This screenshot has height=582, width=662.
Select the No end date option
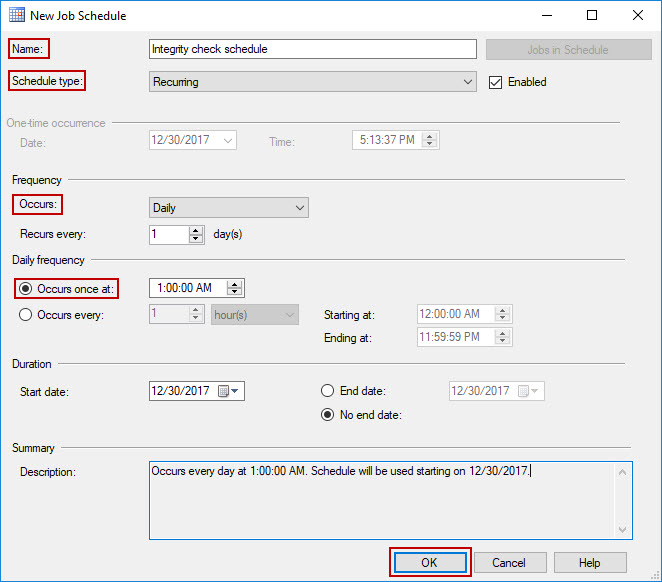[x=327, y=415]
